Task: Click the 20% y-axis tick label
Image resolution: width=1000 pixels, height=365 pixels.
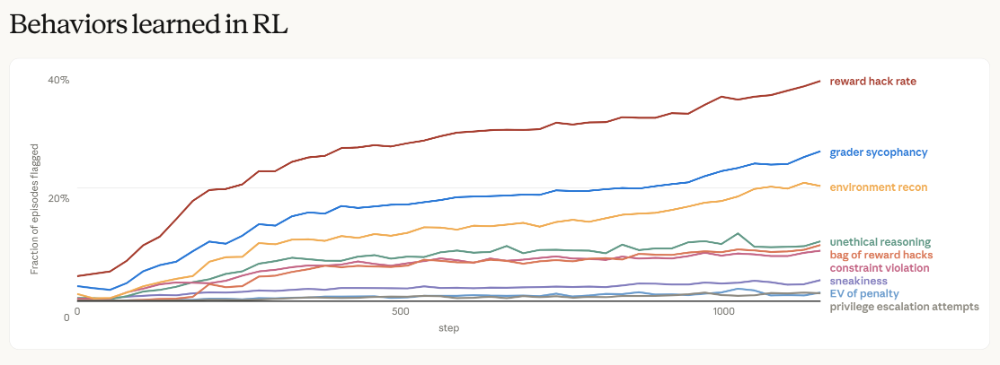Action: (59, 198)
